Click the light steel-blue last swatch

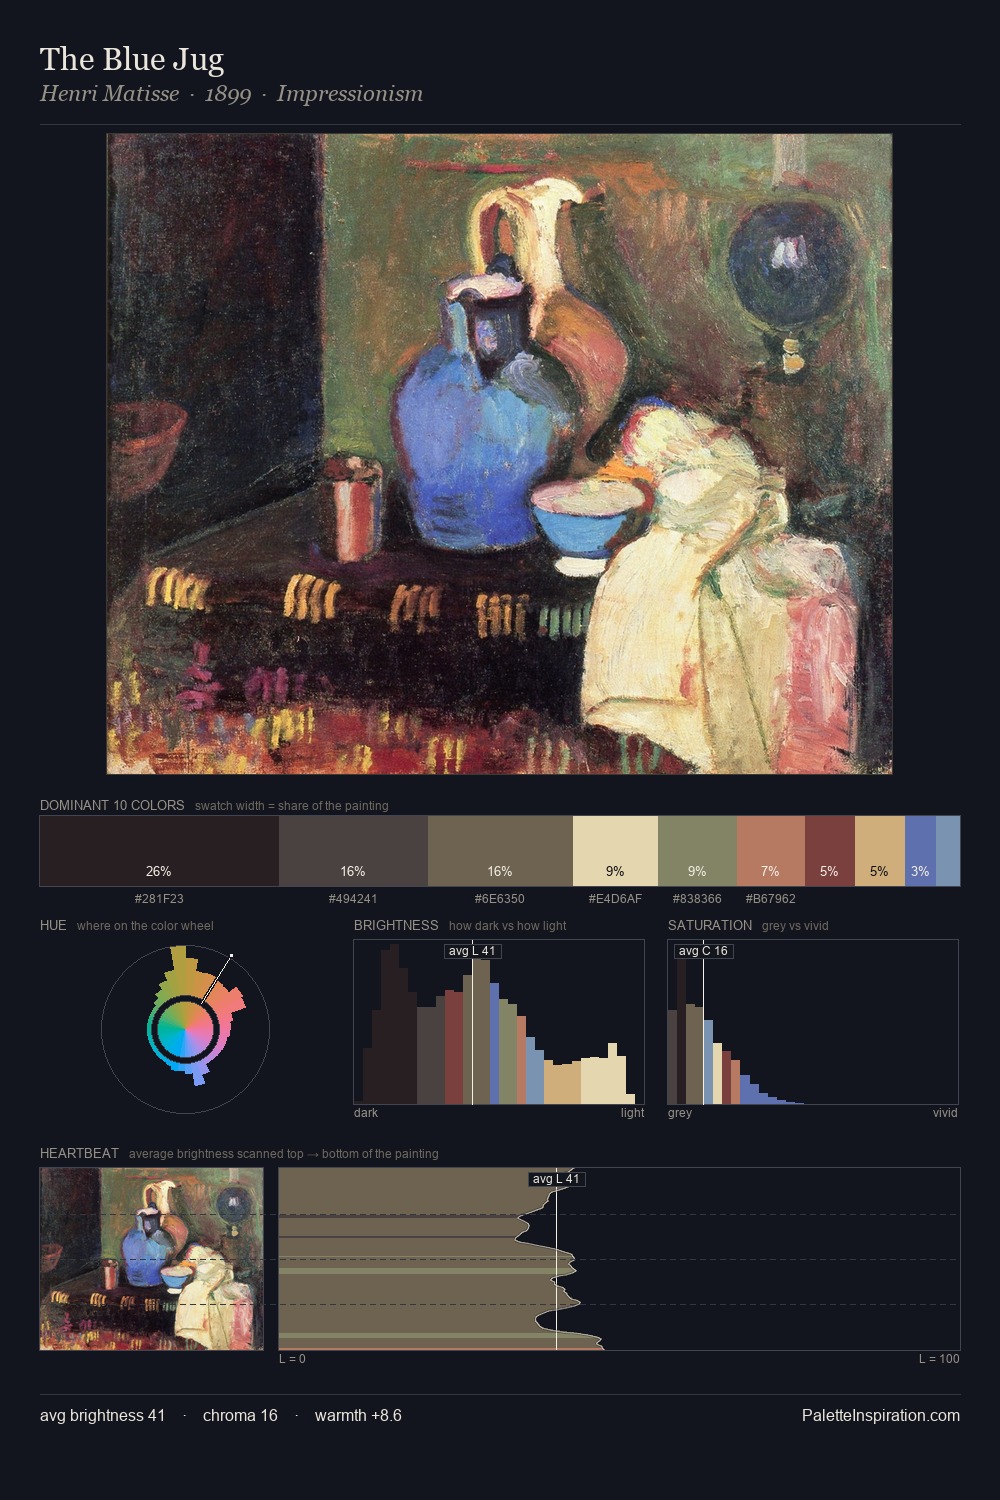tap(948, 851)
